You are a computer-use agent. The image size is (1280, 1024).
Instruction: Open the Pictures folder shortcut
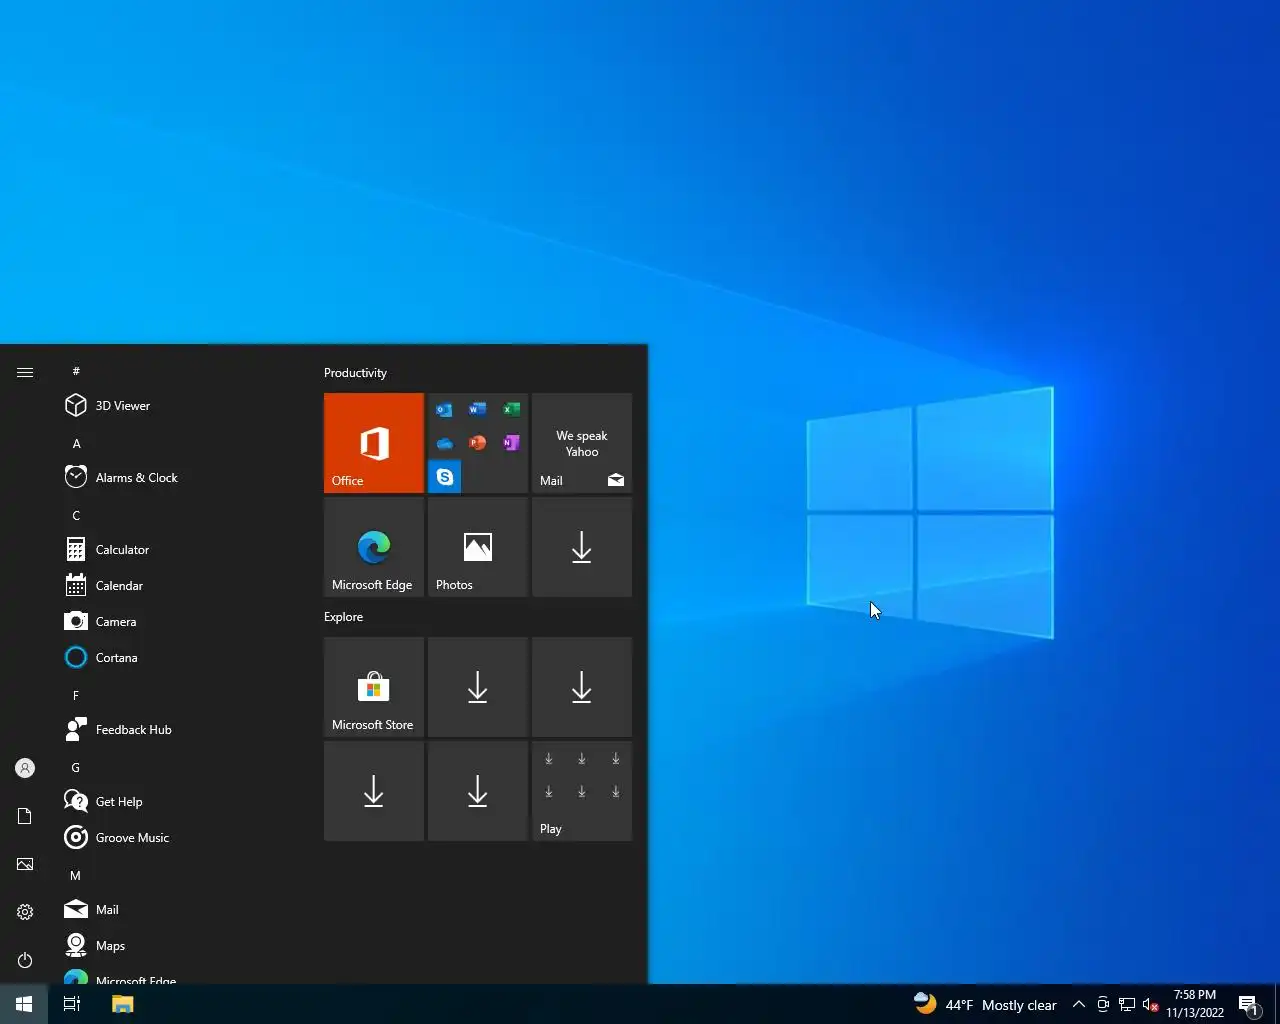(25, 864)
